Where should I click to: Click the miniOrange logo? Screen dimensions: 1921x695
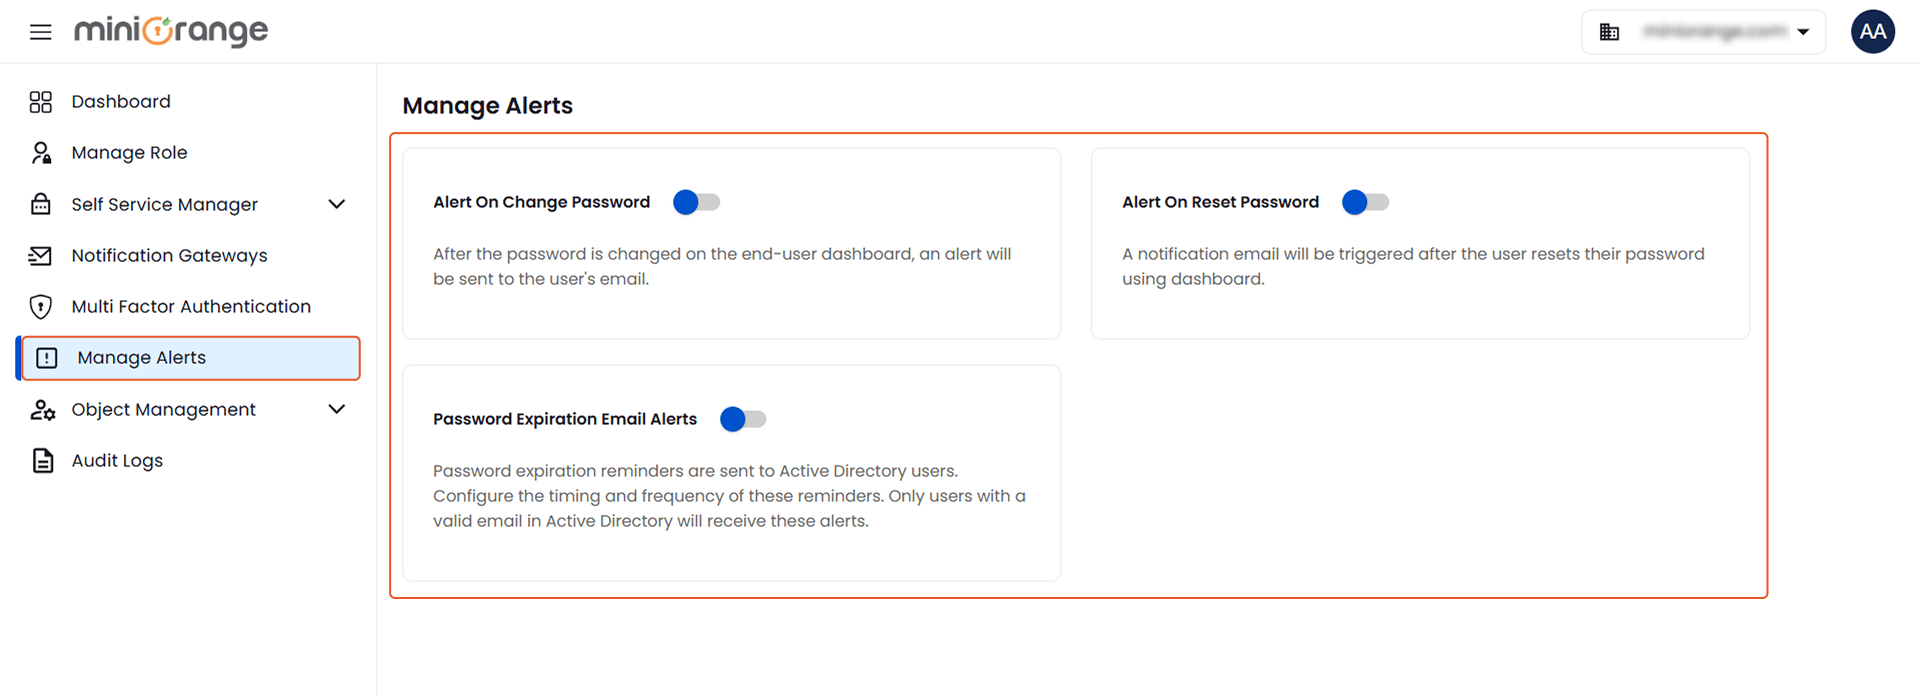click(x=170, y=31)
